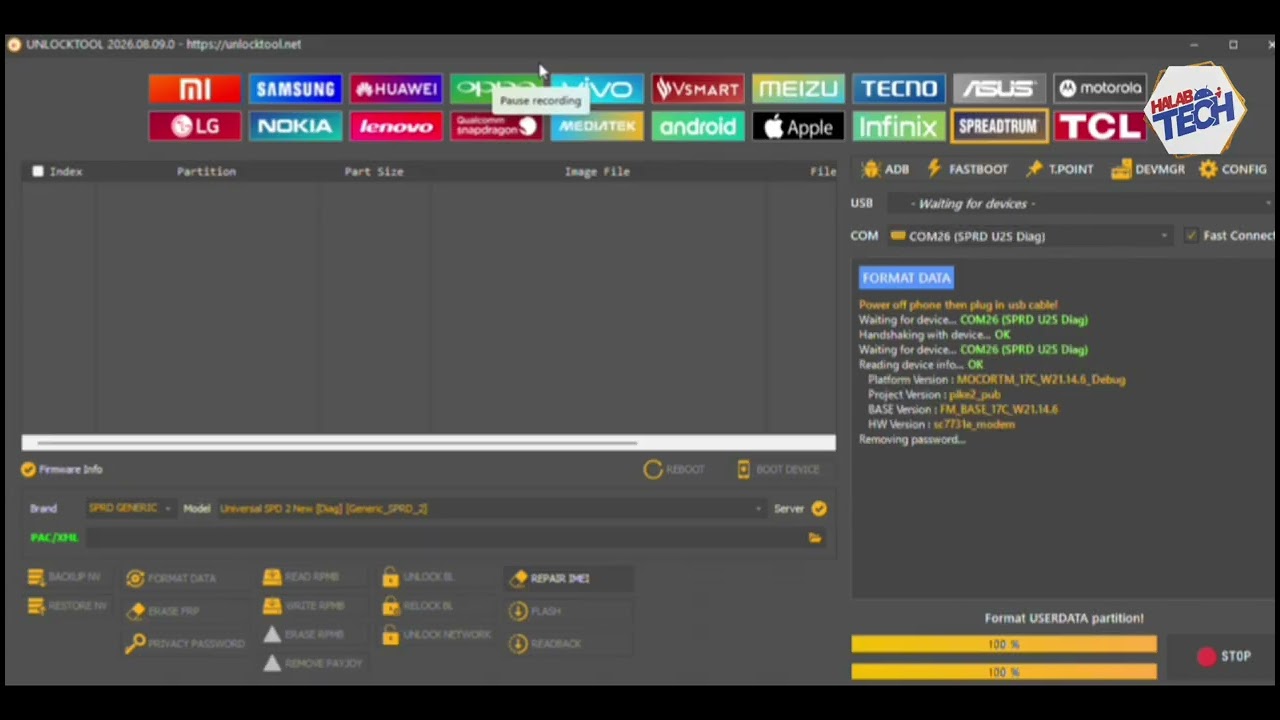This screenshot has width=1280, height=720.
Task: Open the Brand dropdown showing SPRD GENERIC
Action: click(x=129, y=508)
